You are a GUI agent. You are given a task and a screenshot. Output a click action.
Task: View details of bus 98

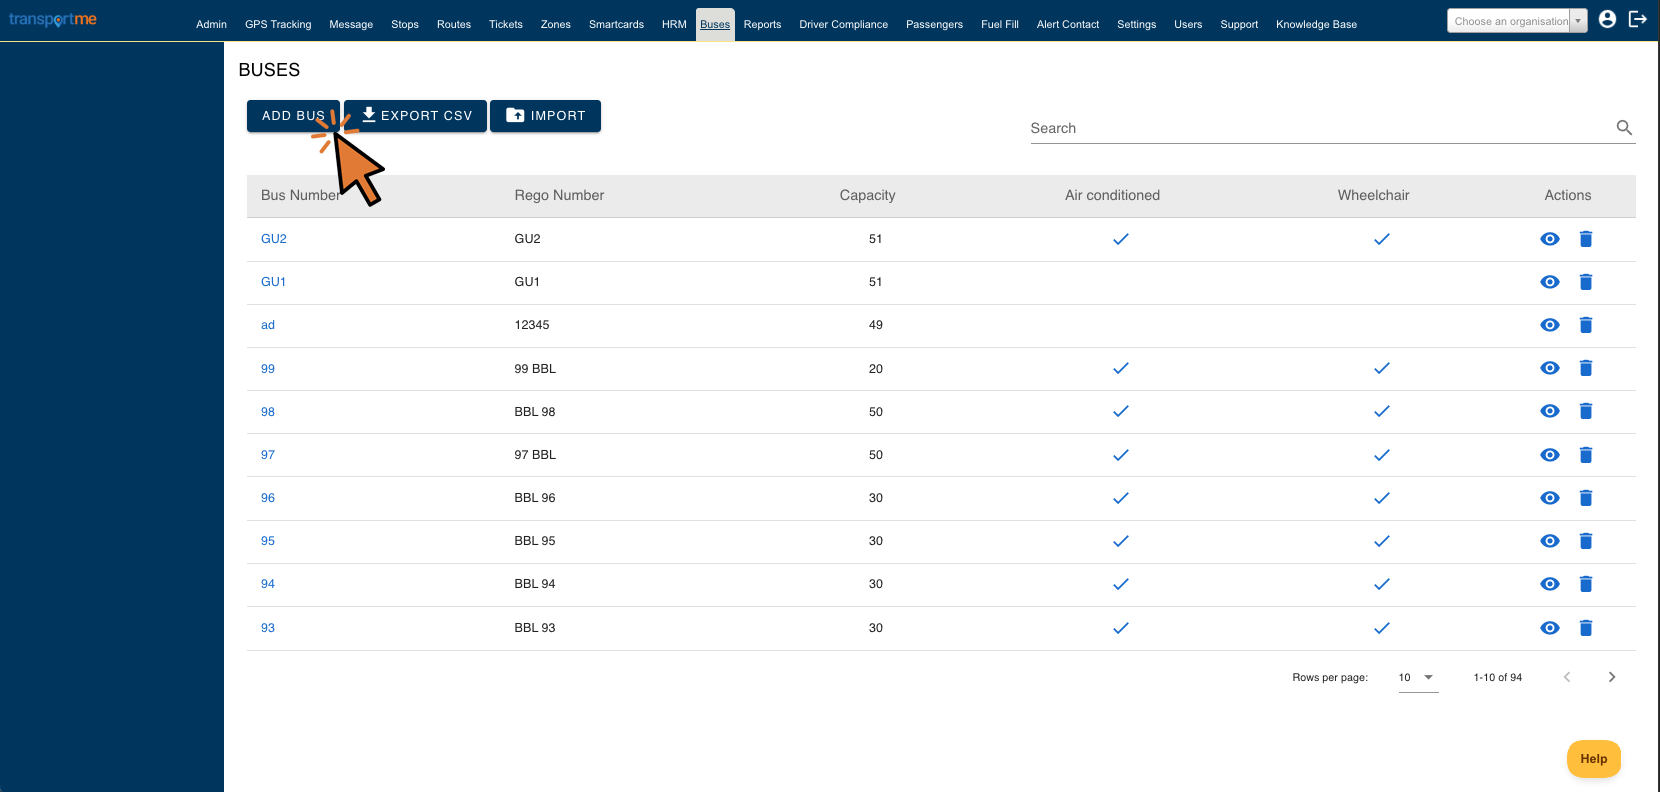1550,411
